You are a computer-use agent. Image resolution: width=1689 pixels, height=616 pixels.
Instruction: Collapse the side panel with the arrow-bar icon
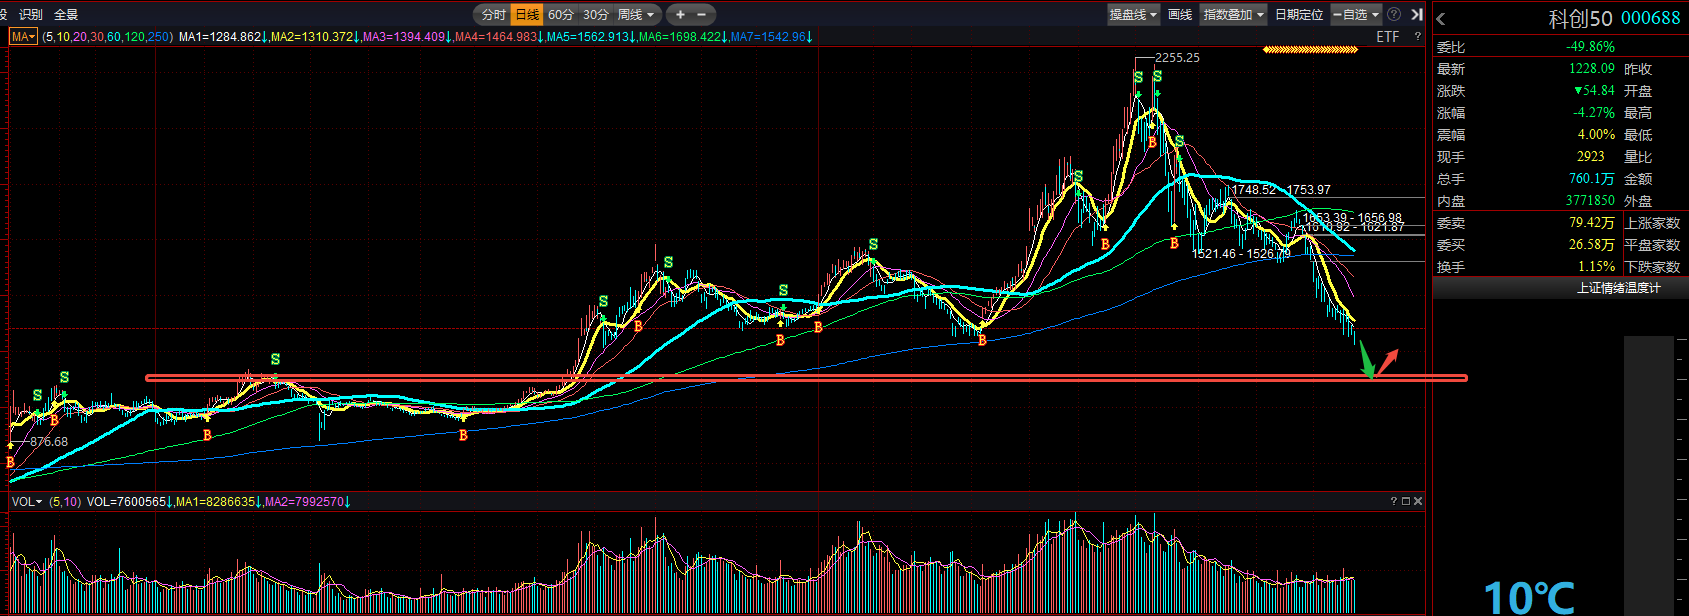[x=1417, y=14]
